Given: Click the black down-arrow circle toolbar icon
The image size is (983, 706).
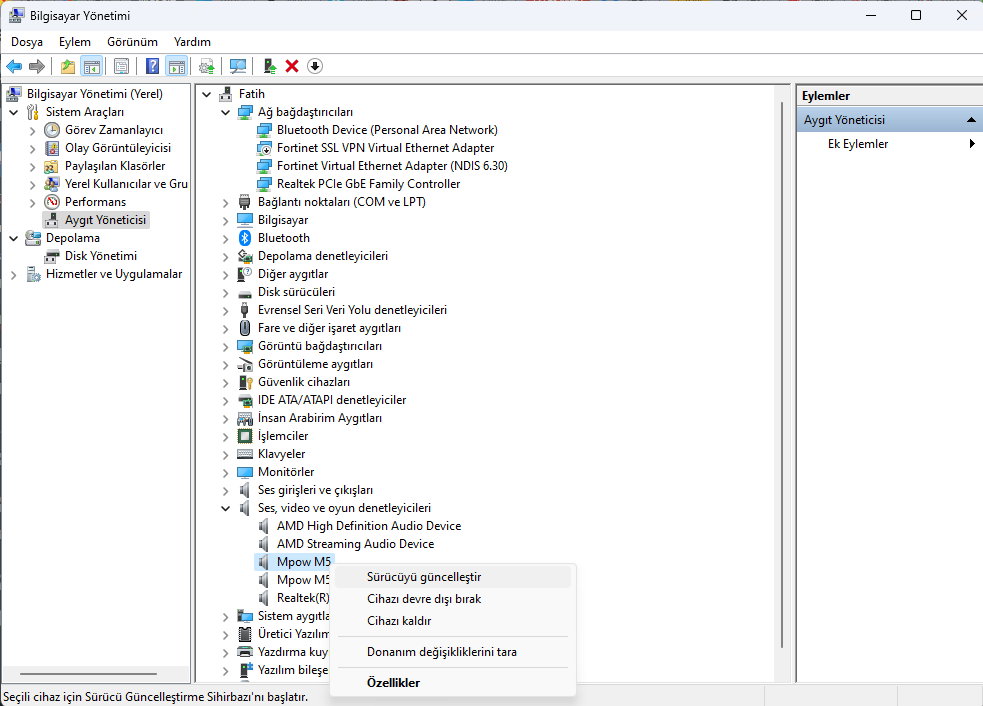Looking at the screenshot, I should point(315,66).
